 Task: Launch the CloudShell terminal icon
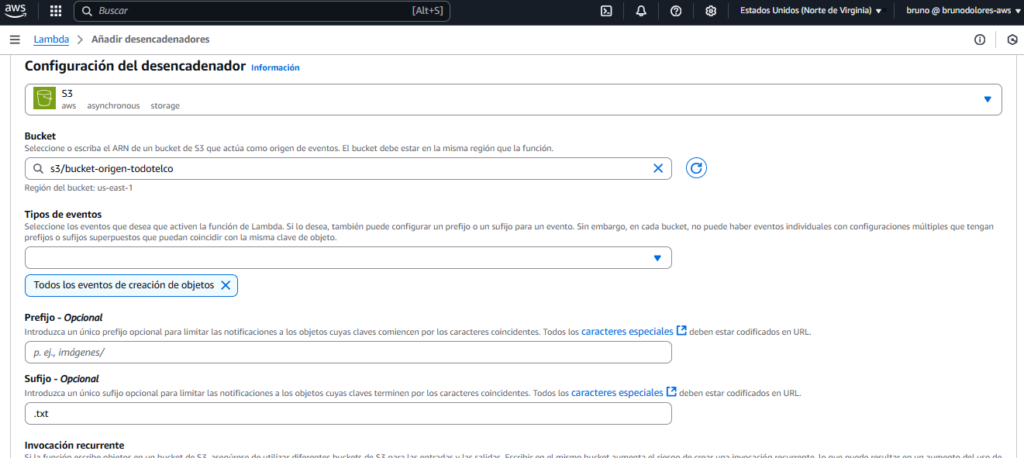pyautogui.click(x=606, y=11)
